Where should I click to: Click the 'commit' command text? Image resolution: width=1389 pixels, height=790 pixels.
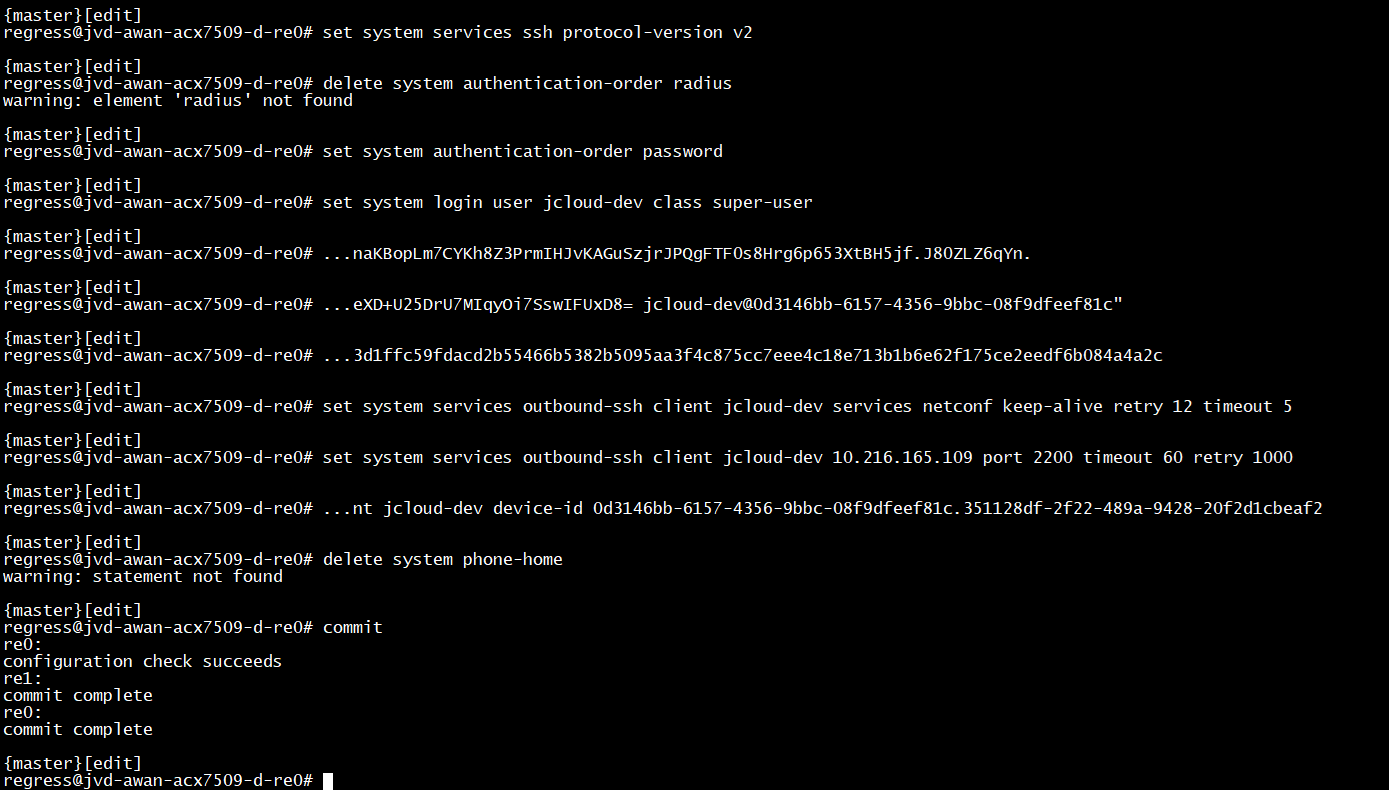tap(352, 627)
